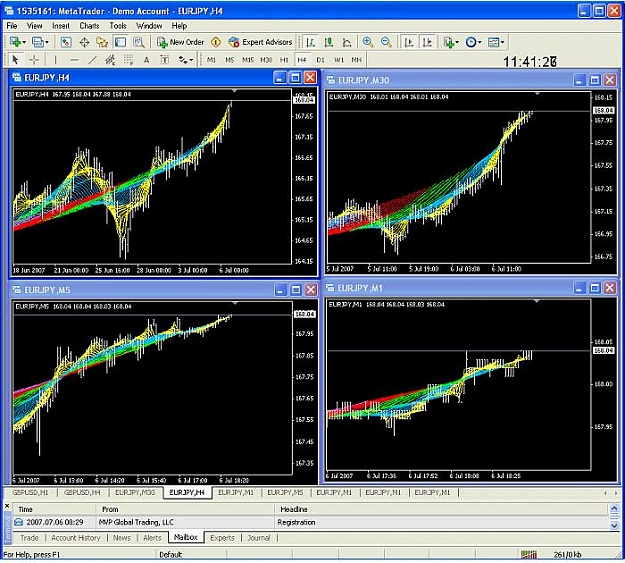Select the Horizontal Line drawing tool
625x563 pixels.
(x=74, y=60)
